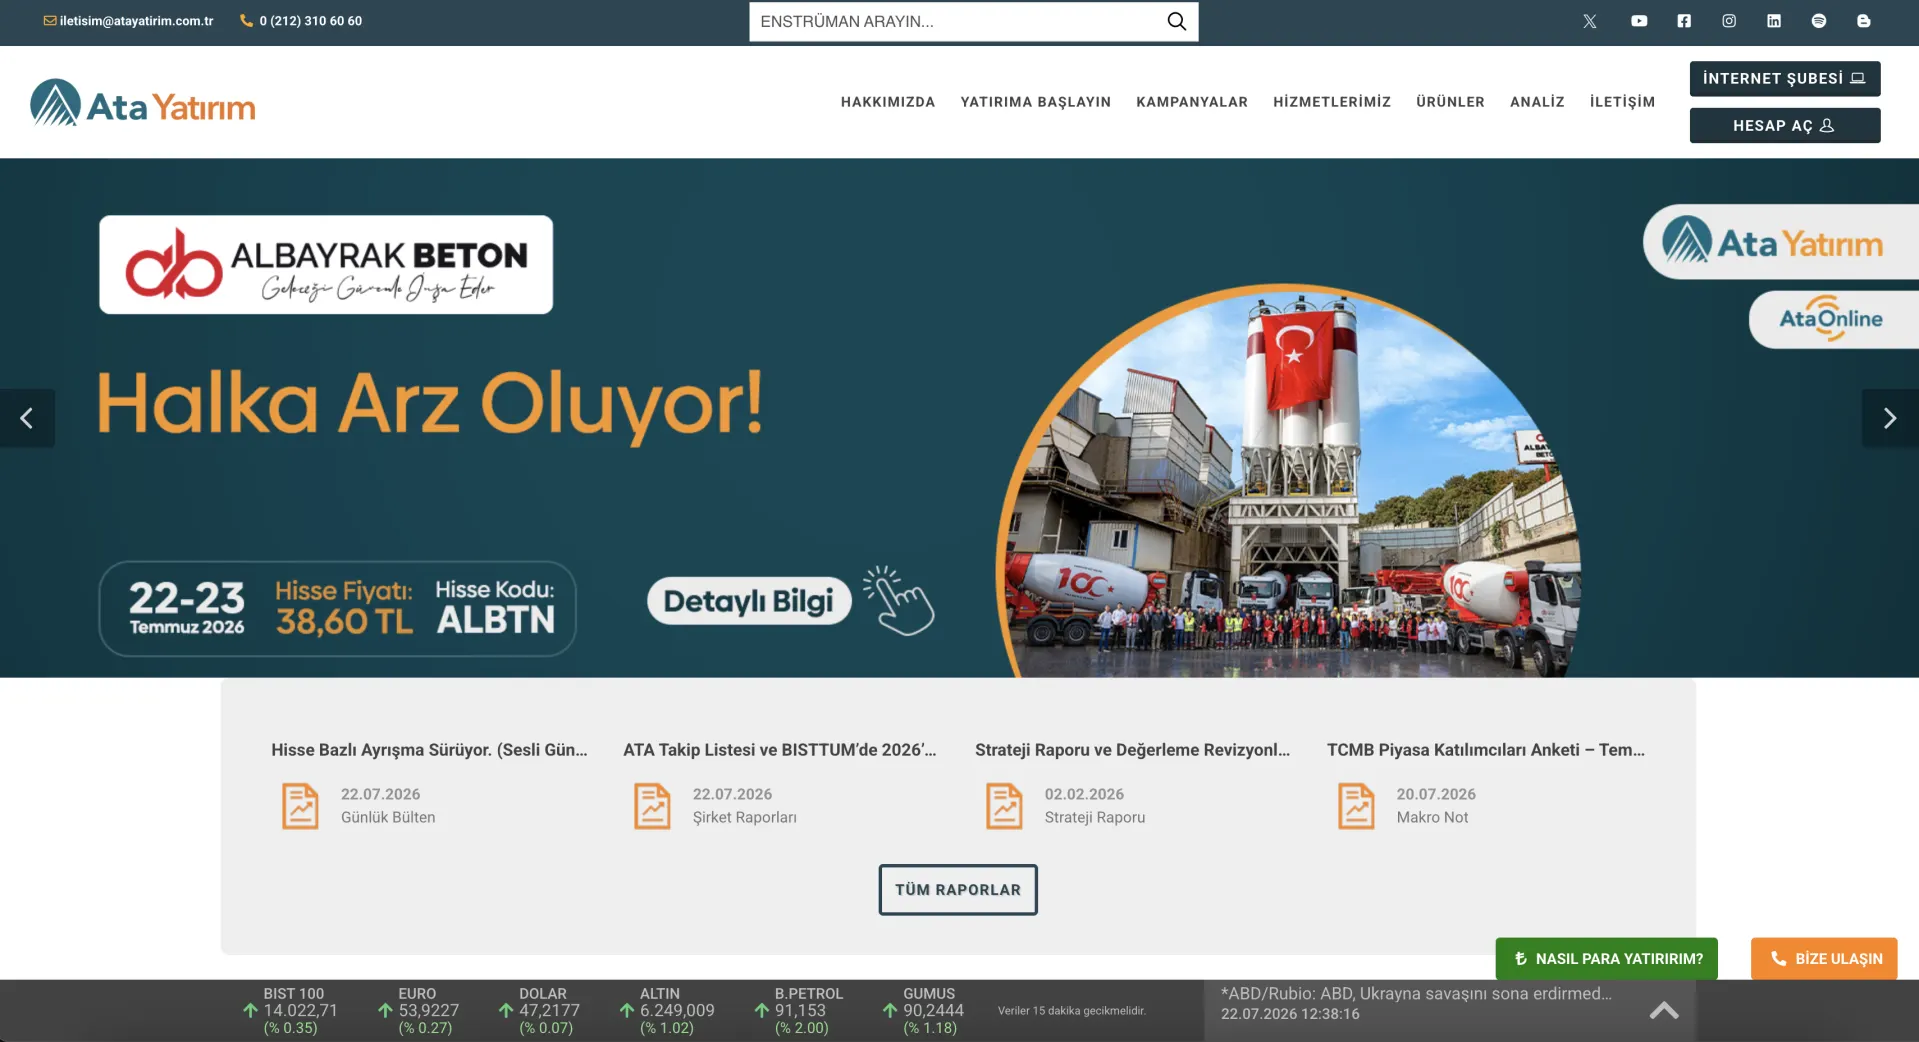The height and width of the screenshot is (1042, 1919).
Task: Click the TÜM RAPORLAR button
Action: pyautogui.click(x=958, y=890)
